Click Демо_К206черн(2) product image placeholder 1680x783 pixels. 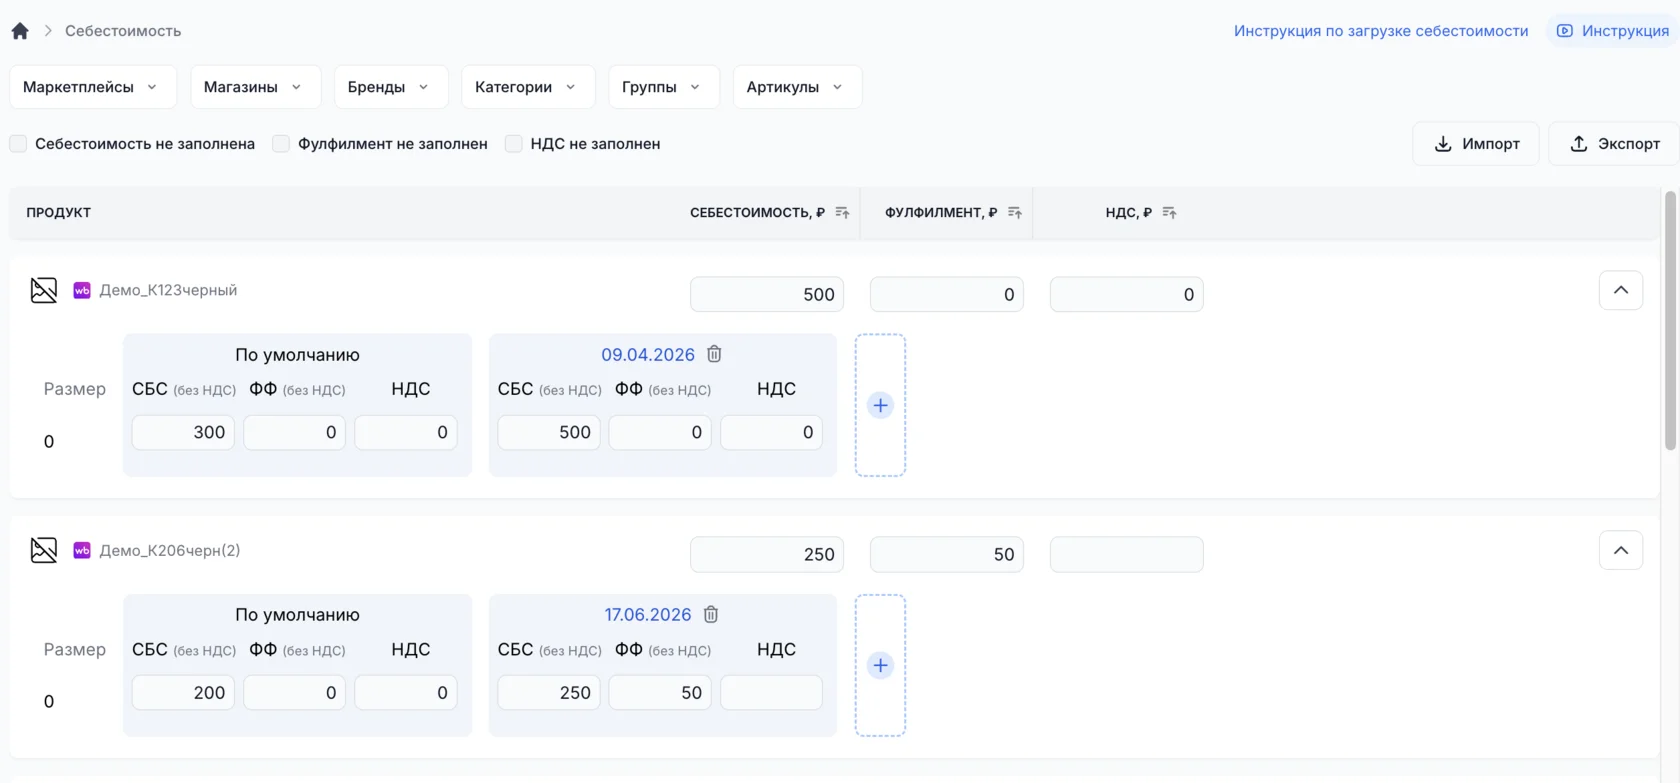point(44,550)
